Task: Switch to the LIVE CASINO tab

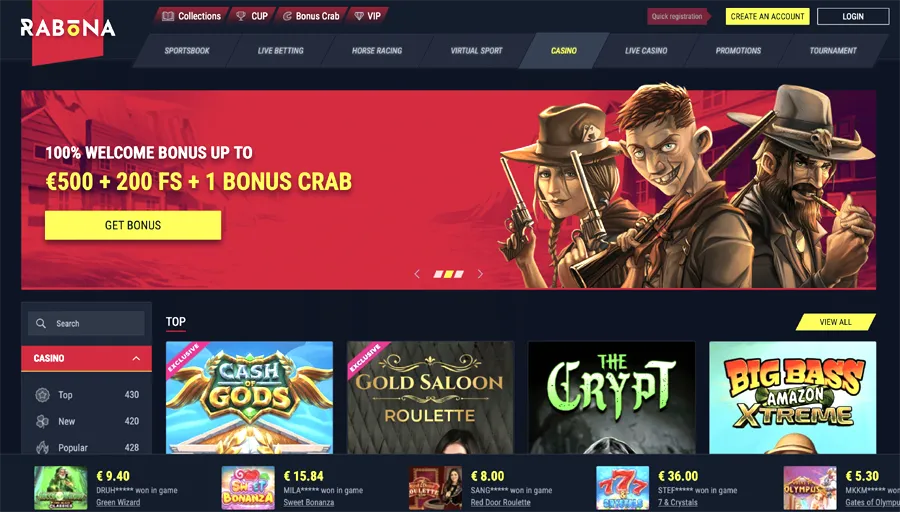Action: tap(646, 51)
